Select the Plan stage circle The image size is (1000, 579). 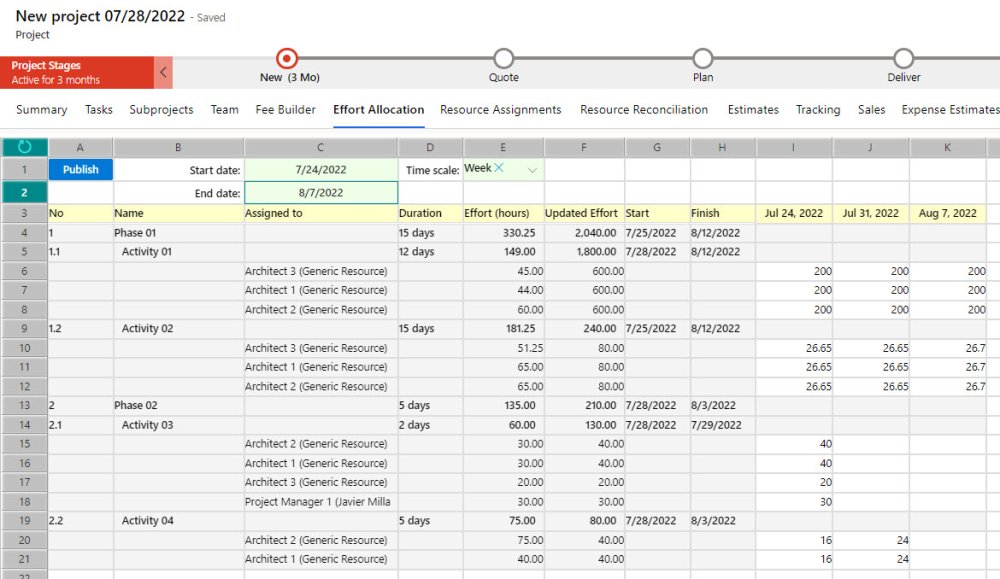coord(703,59)
